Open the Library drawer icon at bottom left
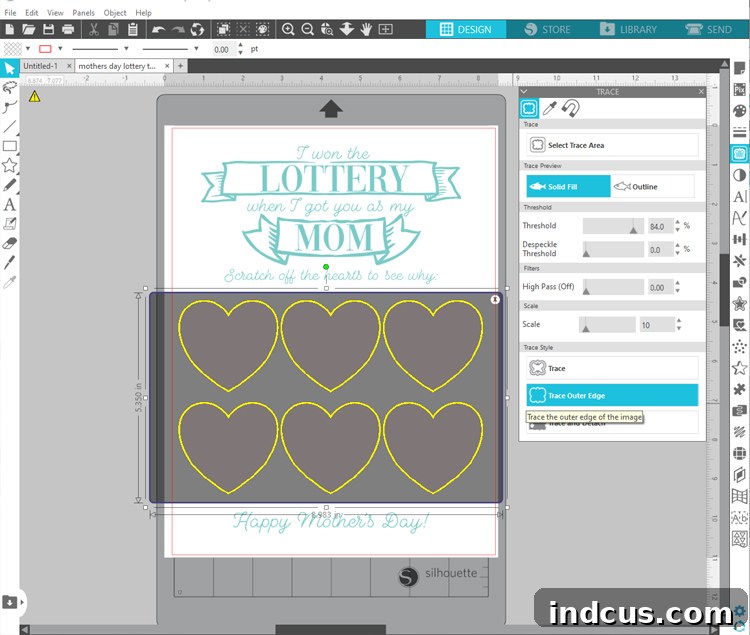 click(x=10, y=602)
